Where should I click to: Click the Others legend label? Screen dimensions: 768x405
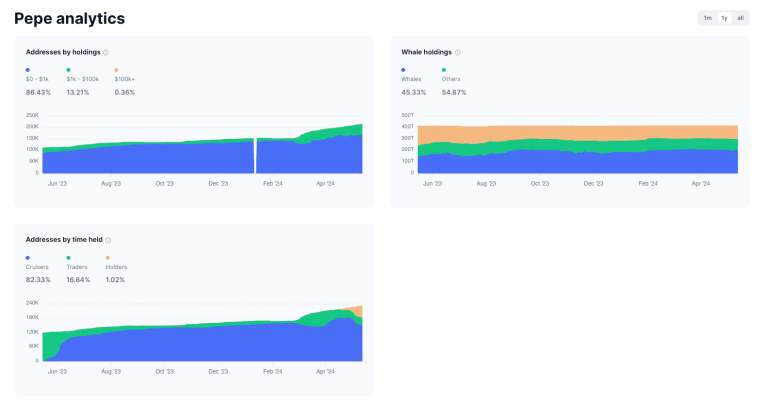click(452, 78)
